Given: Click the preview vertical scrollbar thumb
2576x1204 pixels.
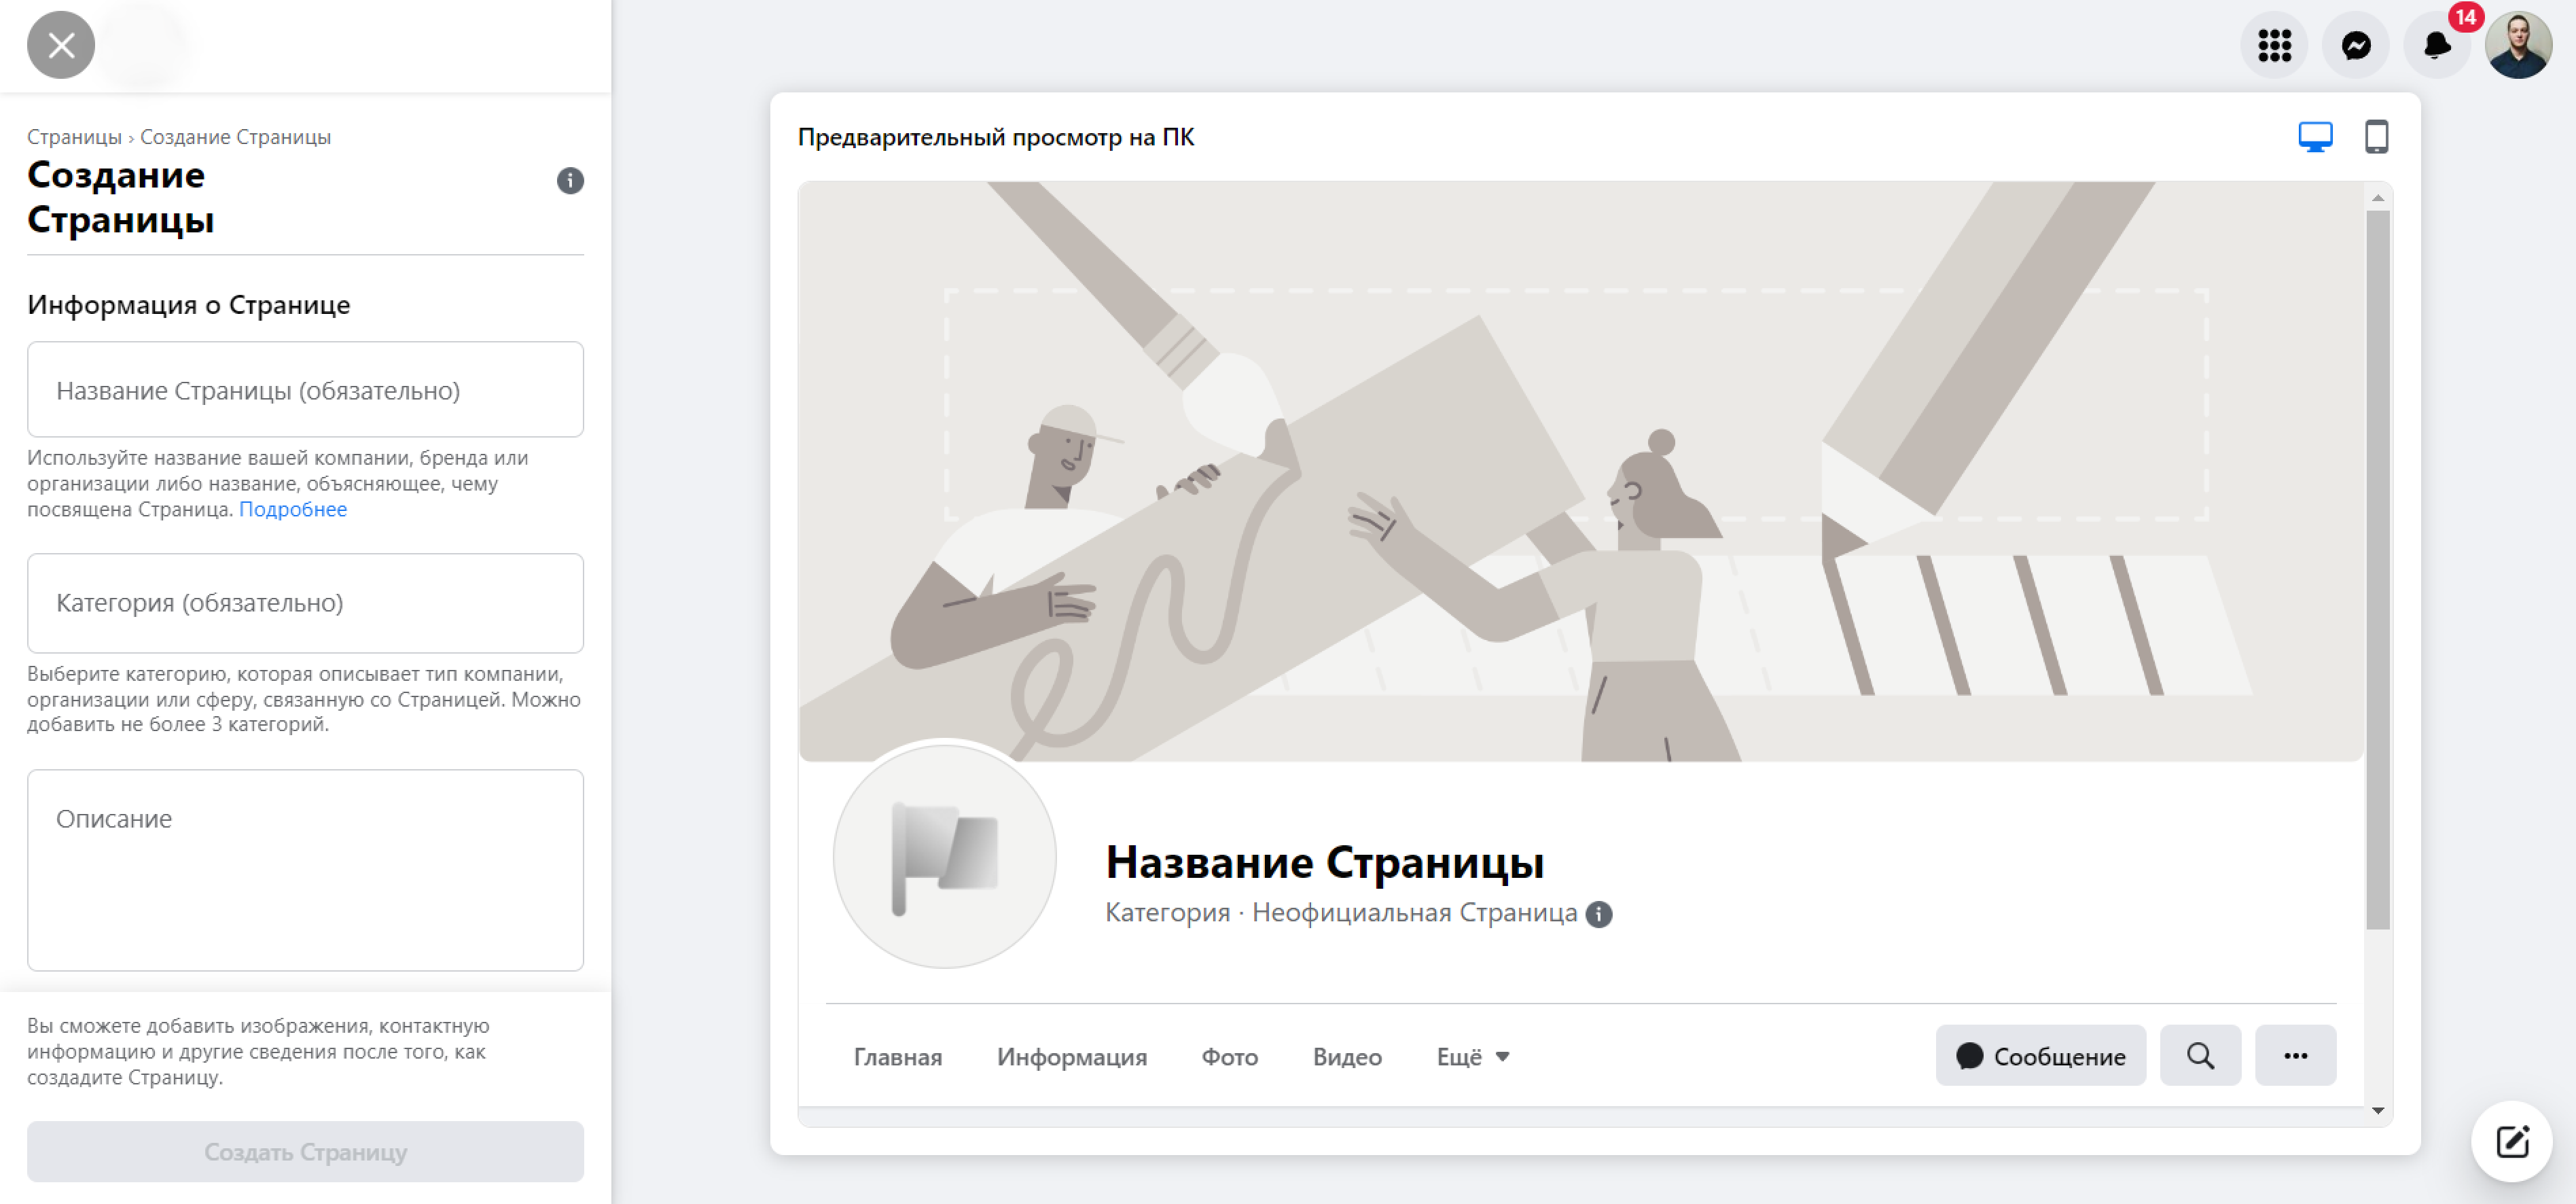Looking at the screenshot, I should pyautogui.click(x=2377, y=570).
